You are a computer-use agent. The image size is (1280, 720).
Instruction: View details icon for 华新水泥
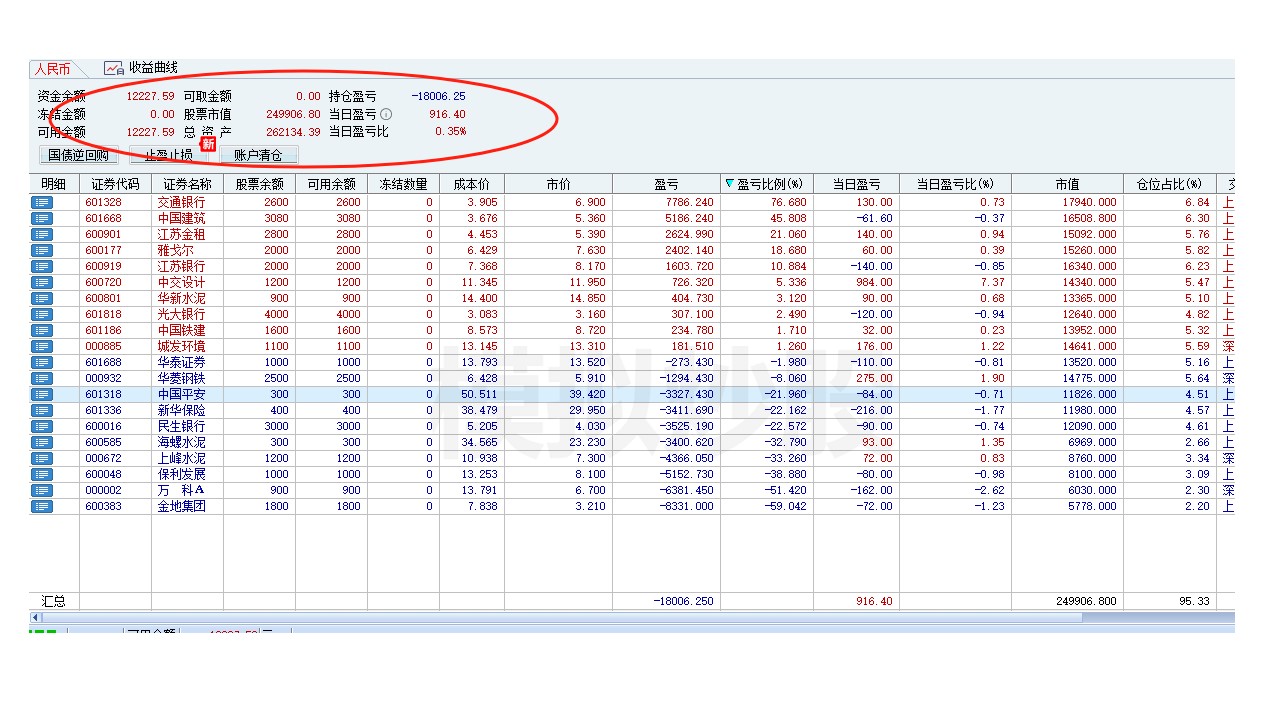click(x=42, y=298)
